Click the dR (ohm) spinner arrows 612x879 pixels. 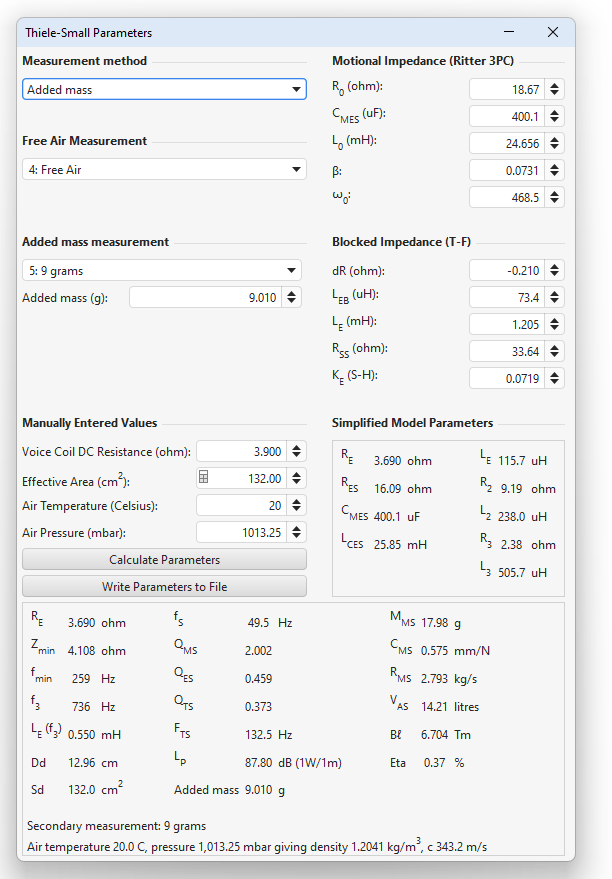click(554, 271)
